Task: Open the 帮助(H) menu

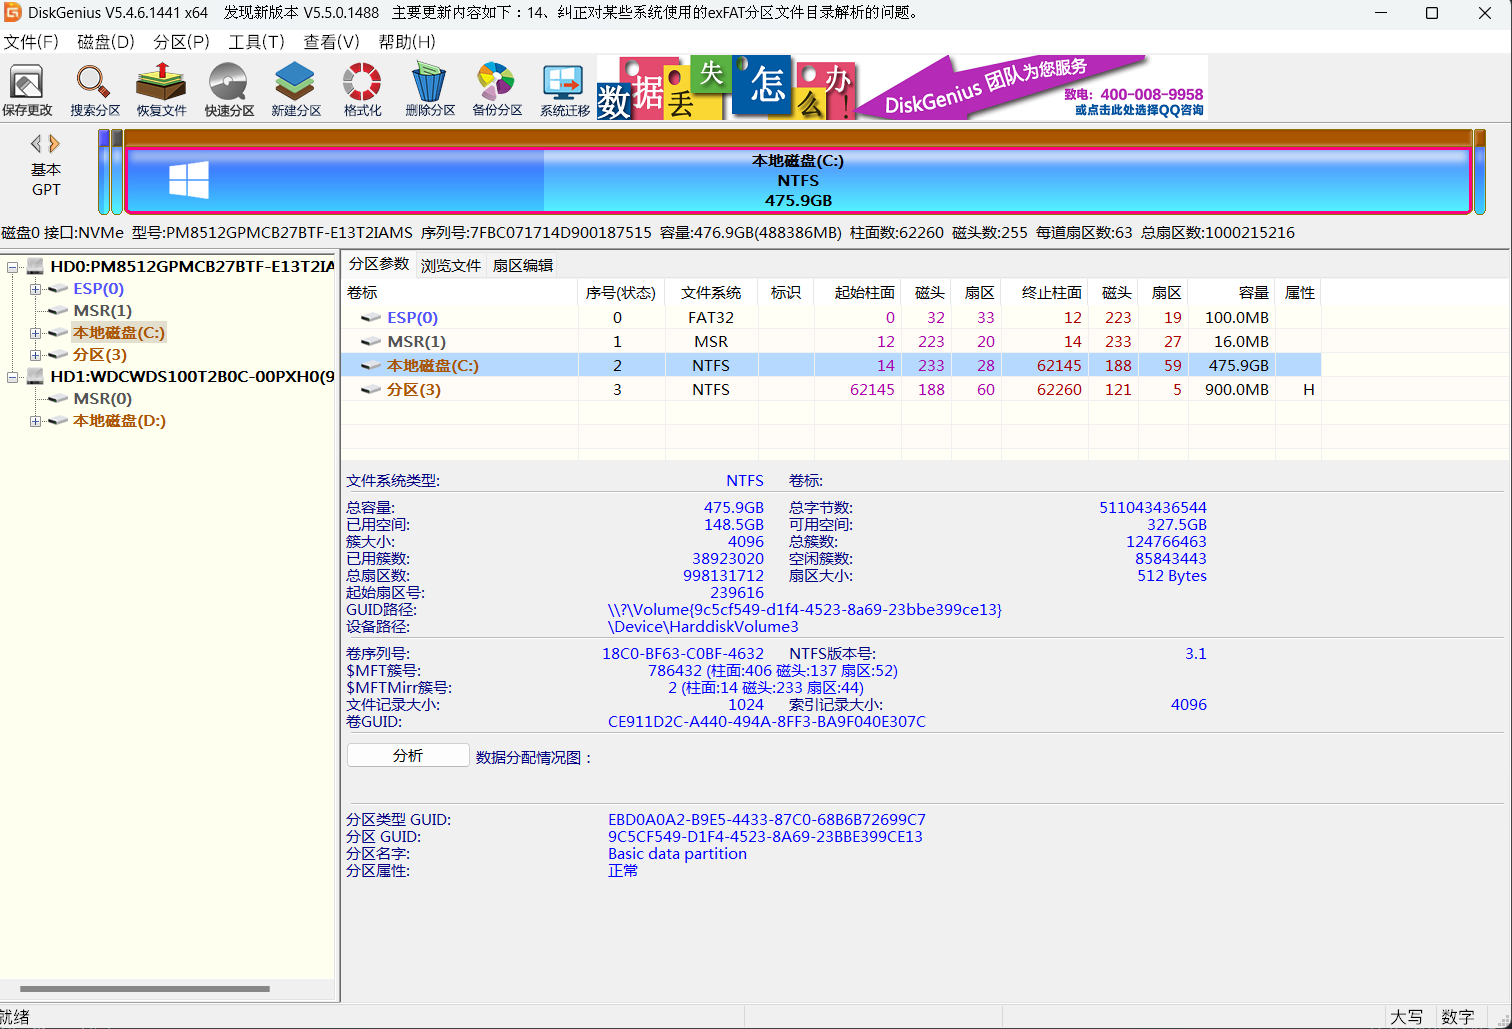Action: coord(407,42)
